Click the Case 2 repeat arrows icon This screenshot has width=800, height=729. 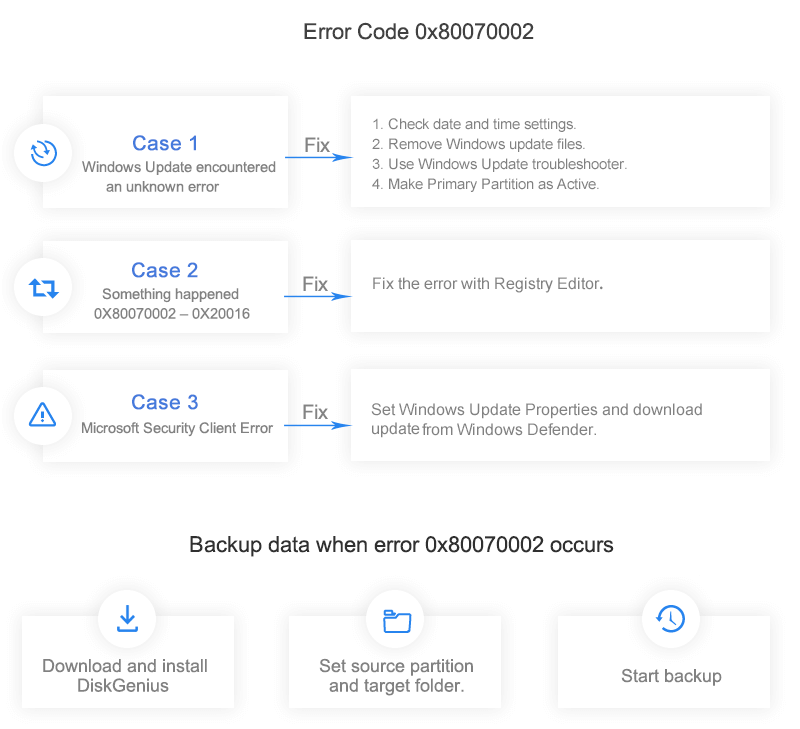43,288
